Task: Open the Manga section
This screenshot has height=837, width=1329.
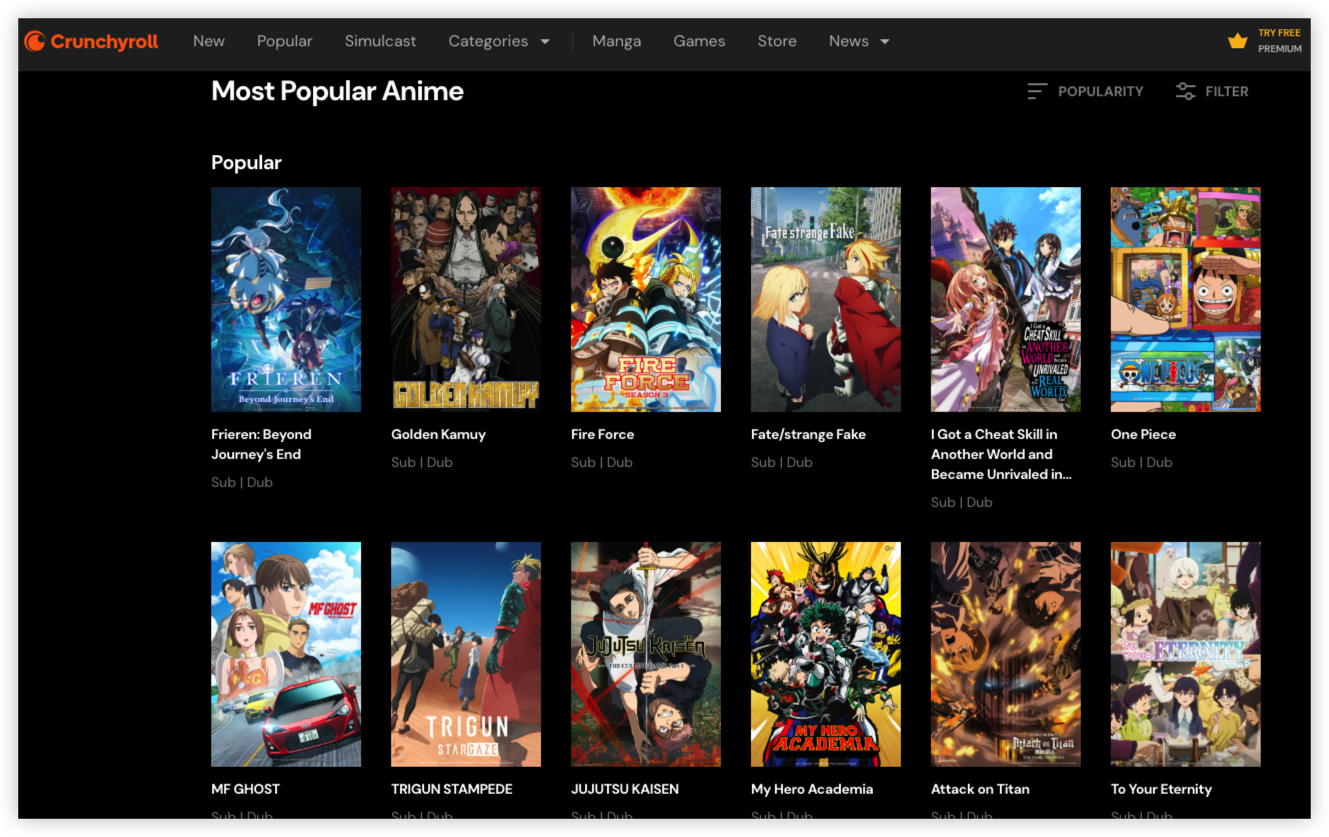Action: (617, 41)
